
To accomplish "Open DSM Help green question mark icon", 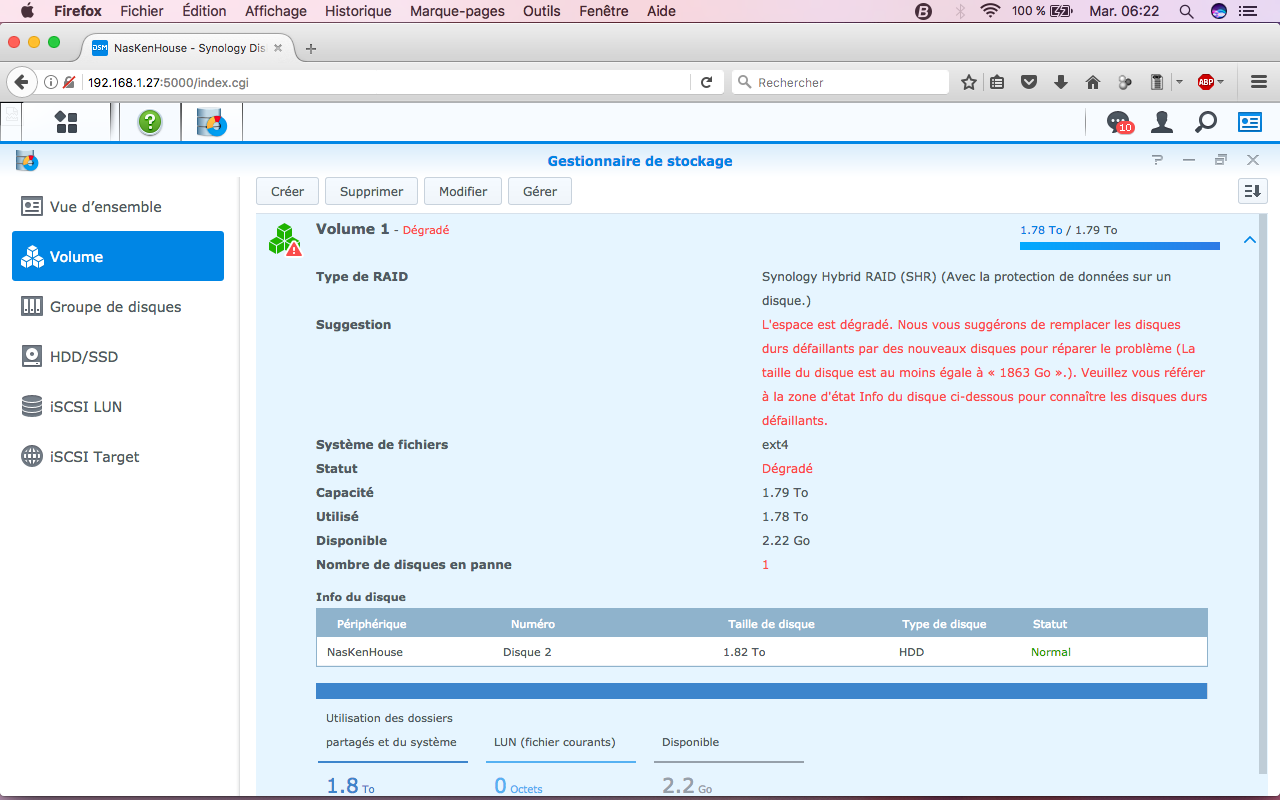I will [x=150, y=122].
